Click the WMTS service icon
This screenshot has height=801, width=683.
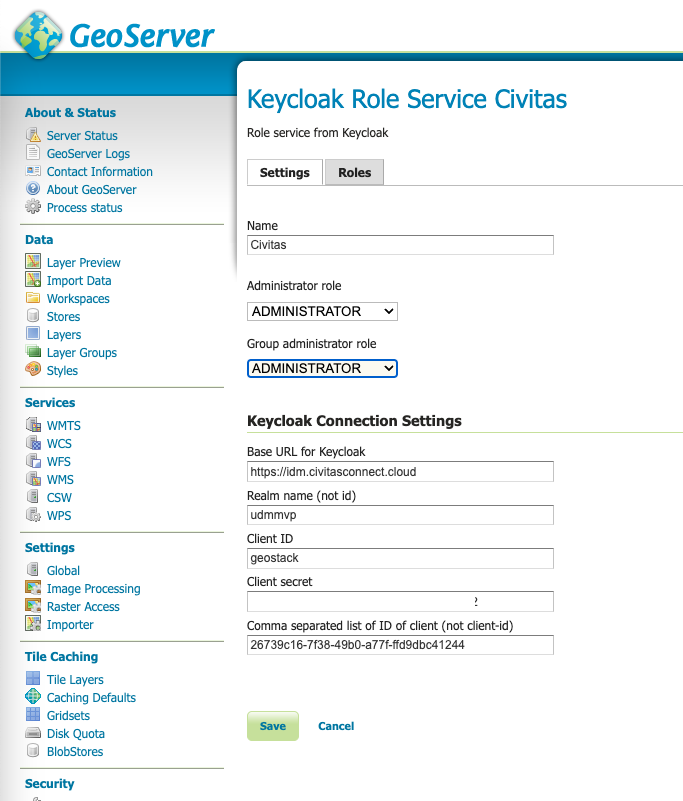click(x=33, y=425)
